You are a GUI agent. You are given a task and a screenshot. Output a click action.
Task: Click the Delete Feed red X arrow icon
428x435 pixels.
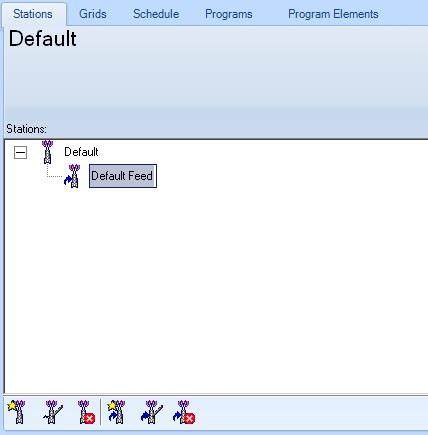[x=184, y=412]
